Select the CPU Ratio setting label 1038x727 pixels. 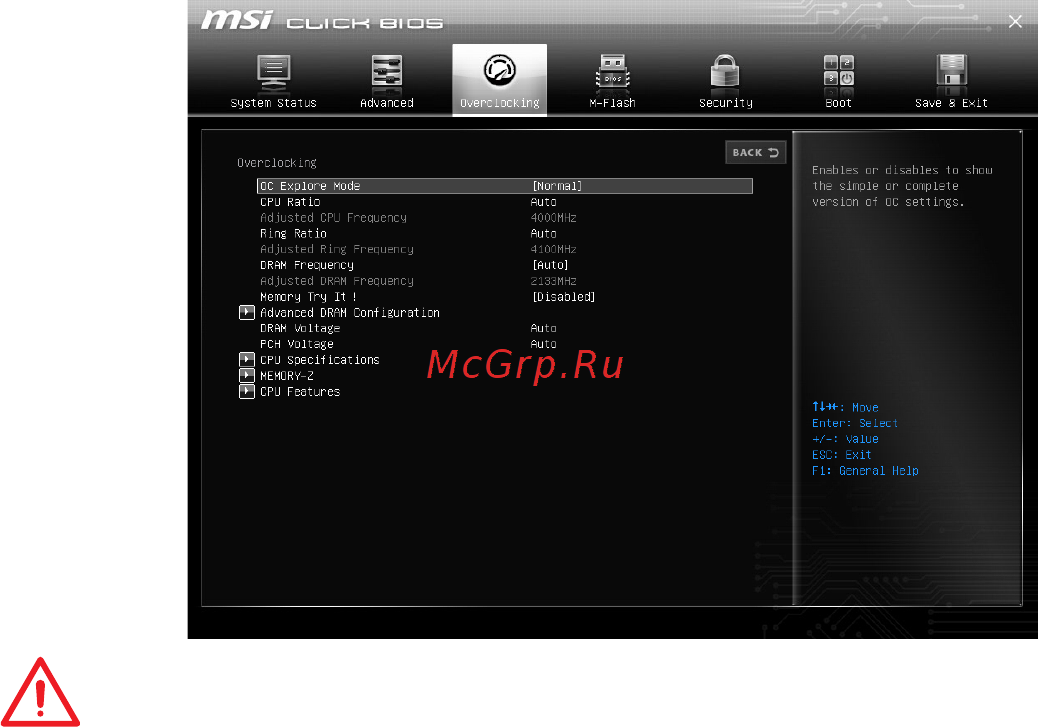click(x=290, y=202)
